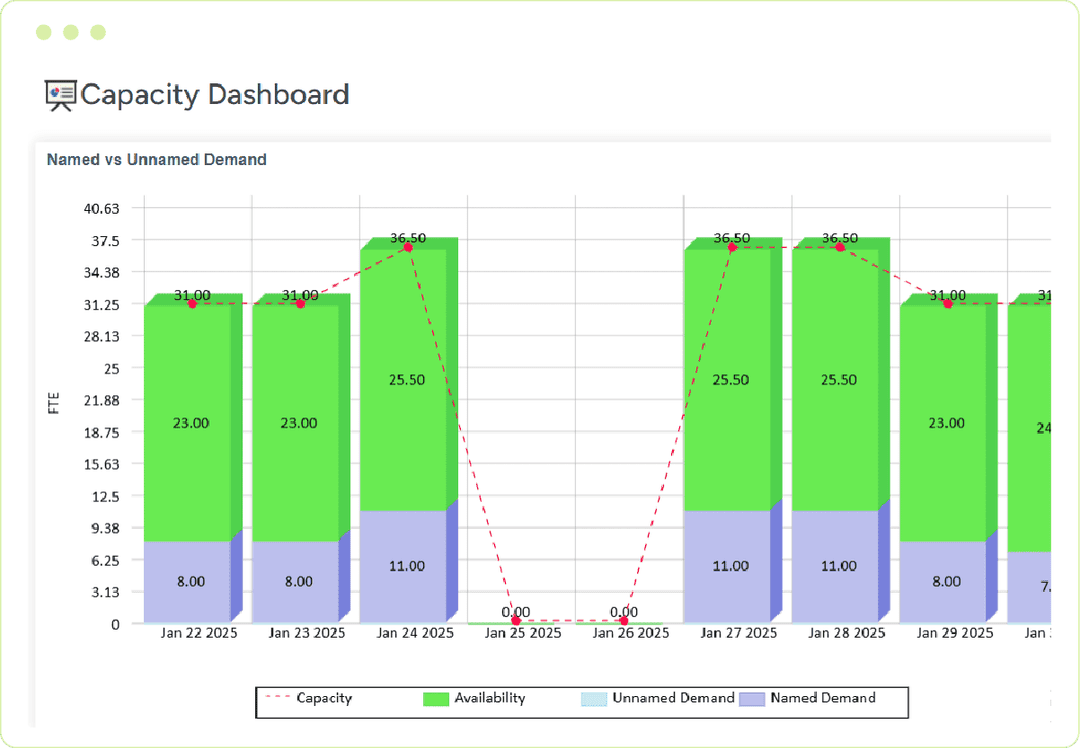This screenshot has height=748, width=1080.
Task: Click the dashed red Capacity line sample in legend
Action: [278, 698]
